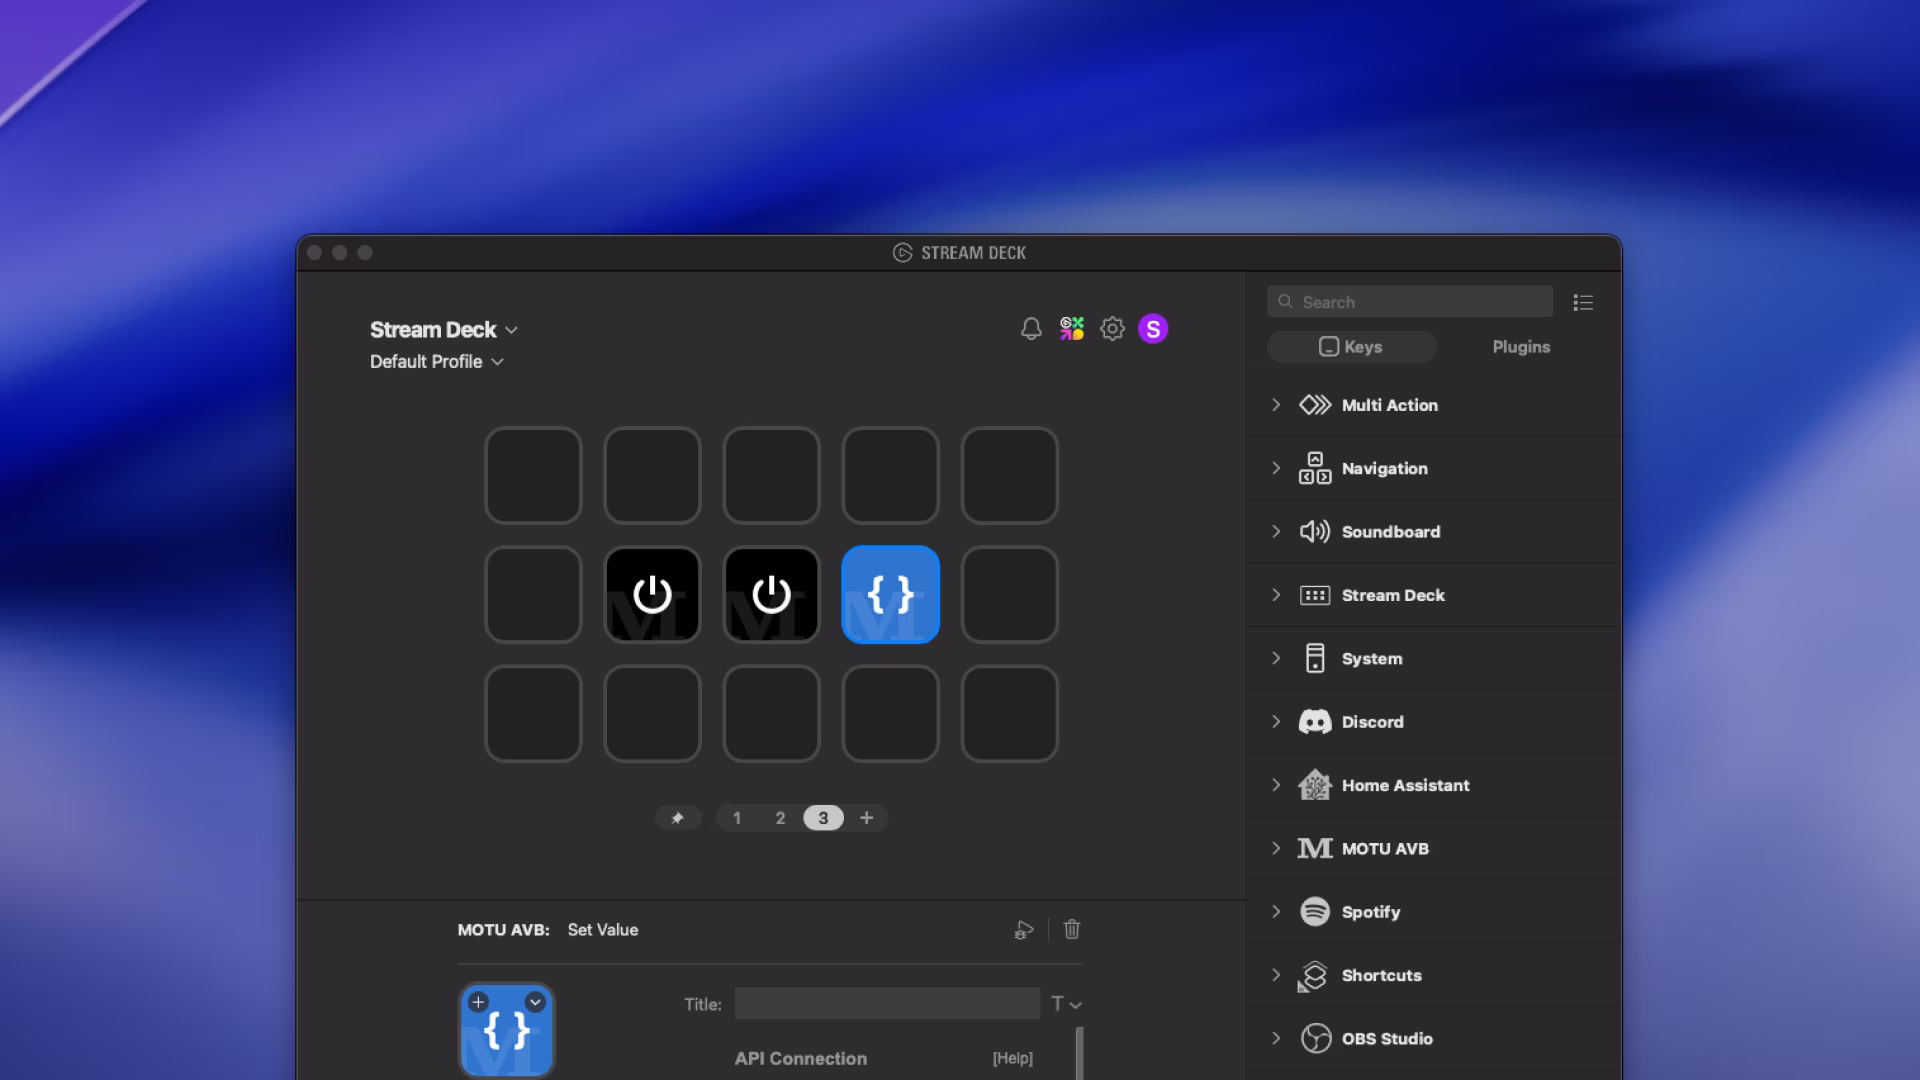Click the property inspector scrollbar

coord(1079,1053)
